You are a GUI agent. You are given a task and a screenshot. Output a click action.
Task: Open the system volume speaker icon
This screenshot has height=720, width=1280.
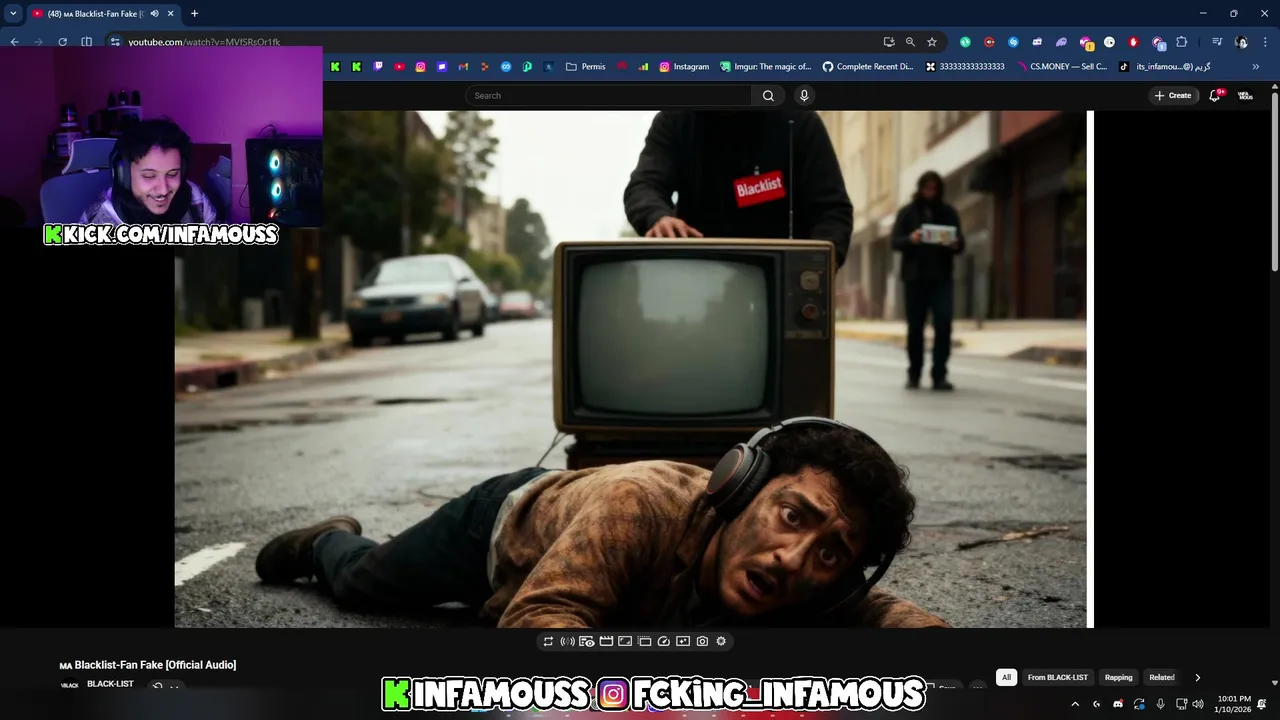point(1198,704)
